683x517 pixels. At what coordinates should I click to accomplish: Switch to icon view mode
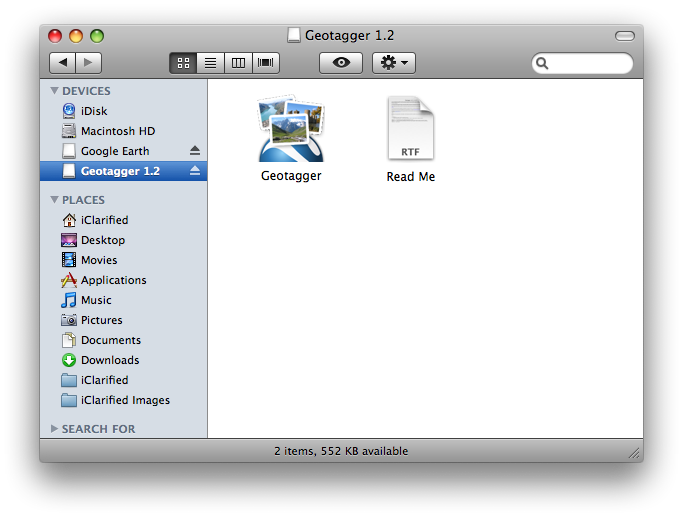click(x=183, y=63)
